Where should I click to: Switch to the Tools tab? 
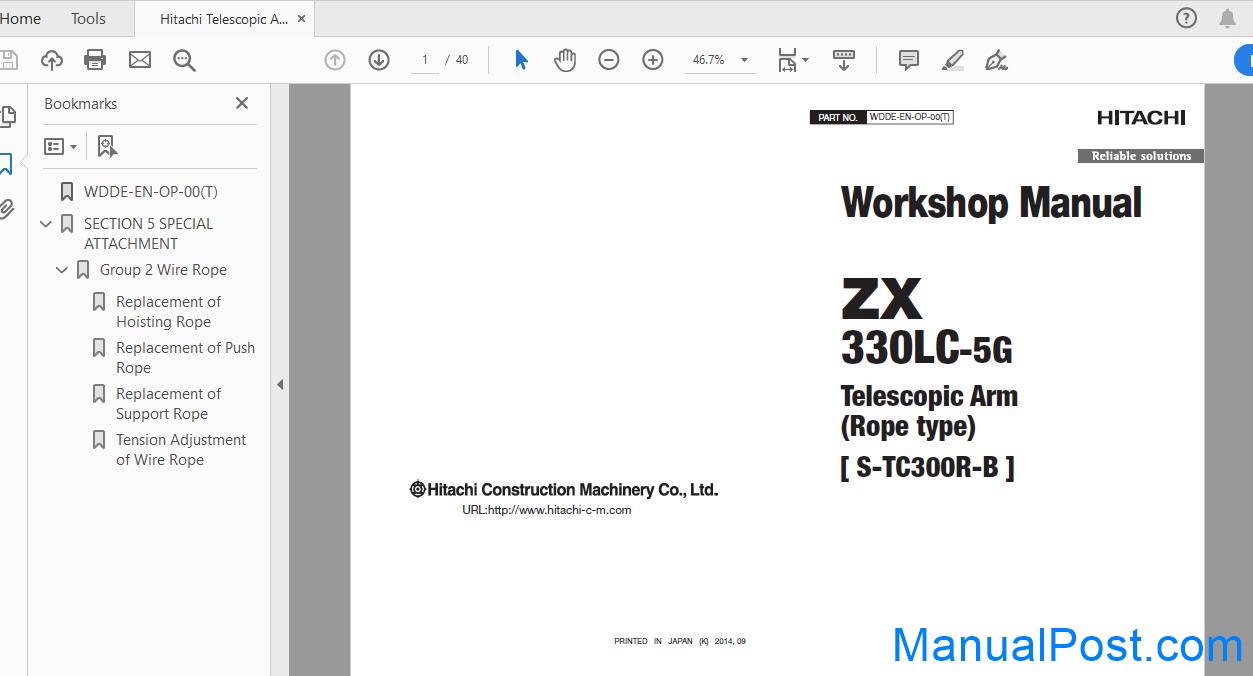(x=88, y=18)
